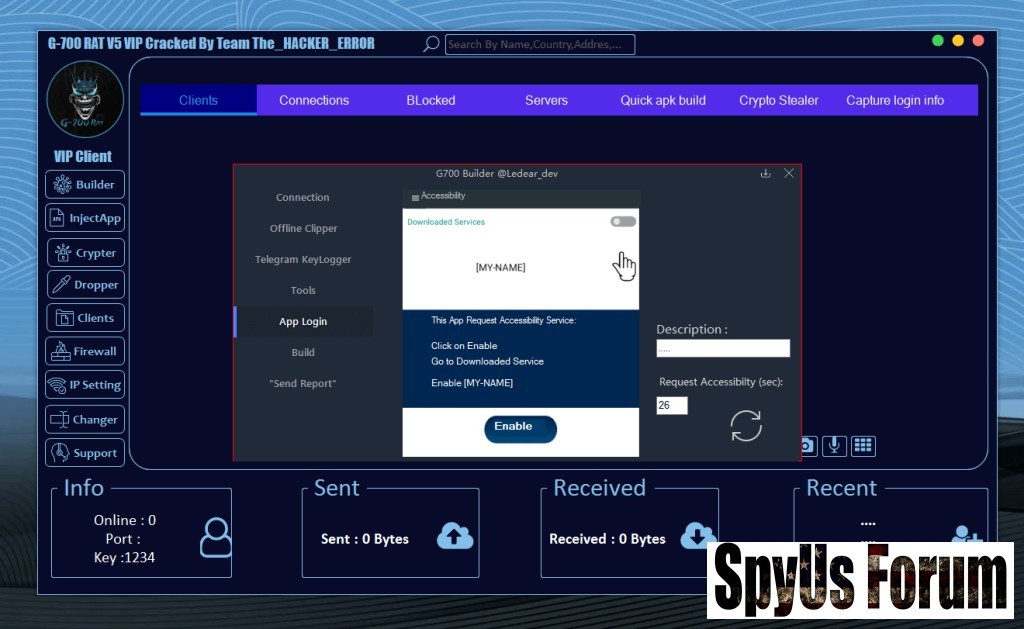The image size is (1024, 629).
Task: Click the Firewall sidebar icon
Action: click(x=60, y=352)
